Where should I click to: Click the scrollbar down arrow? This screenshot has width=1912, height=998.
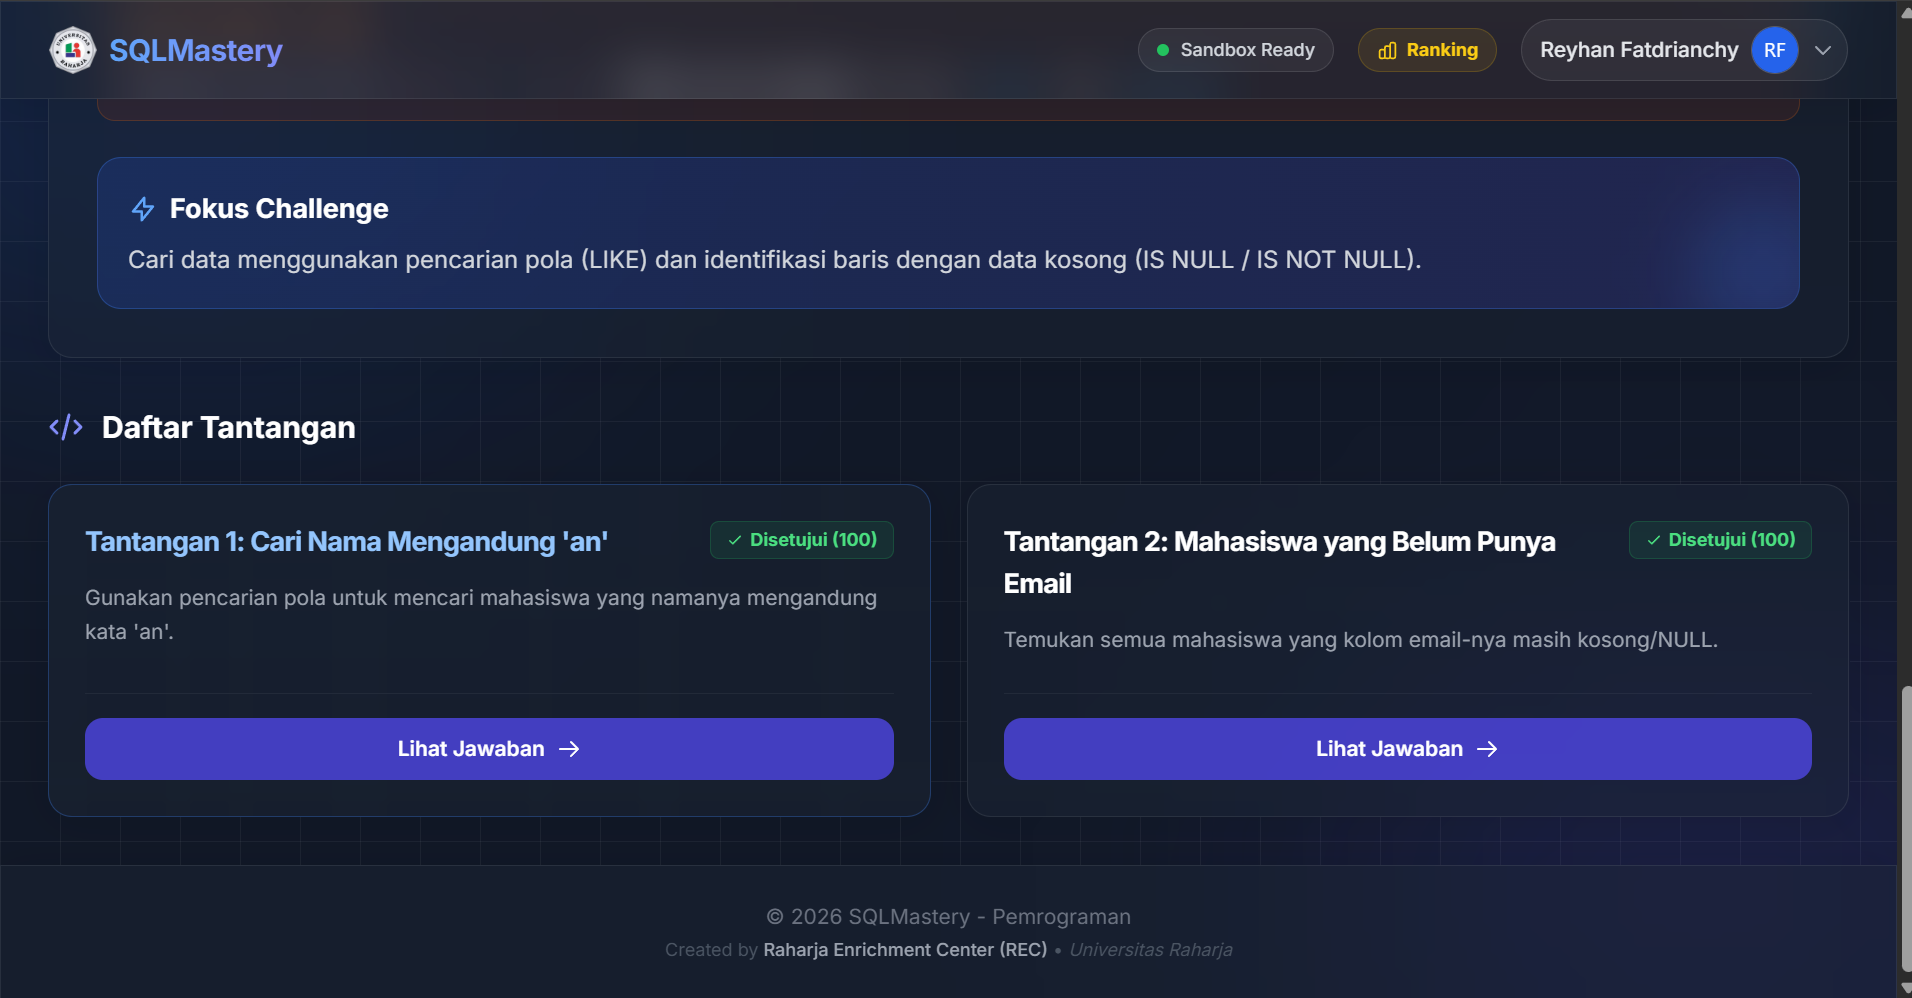pos(1904,988)
